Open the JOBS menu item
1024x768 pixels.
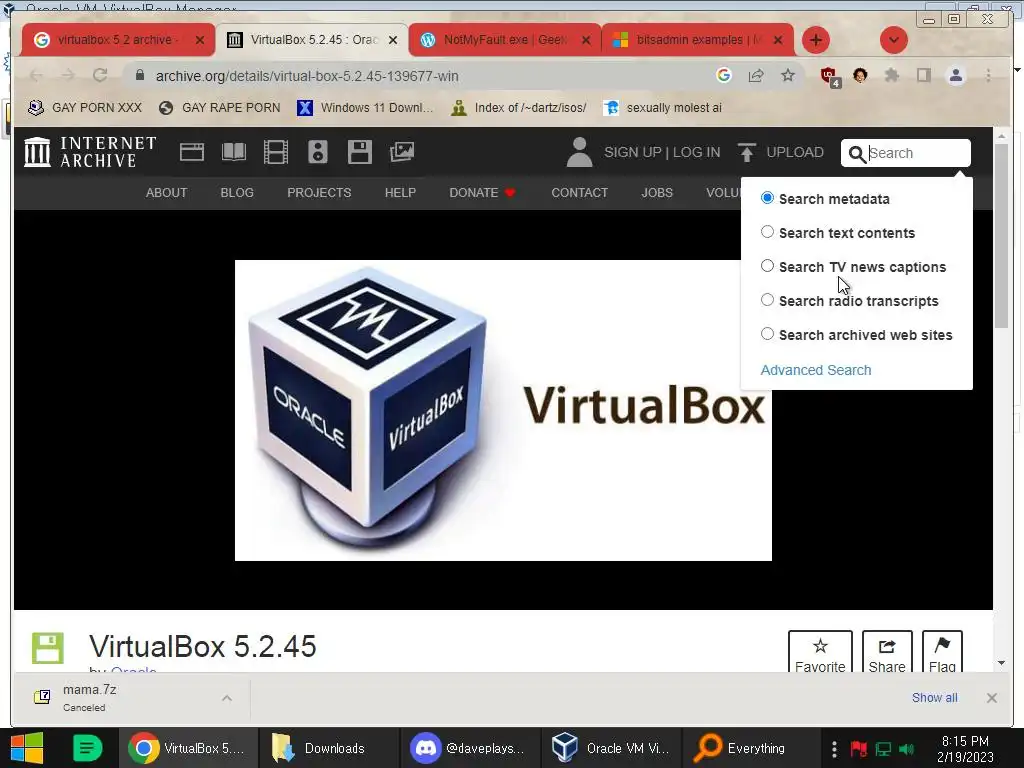[657, 193]
